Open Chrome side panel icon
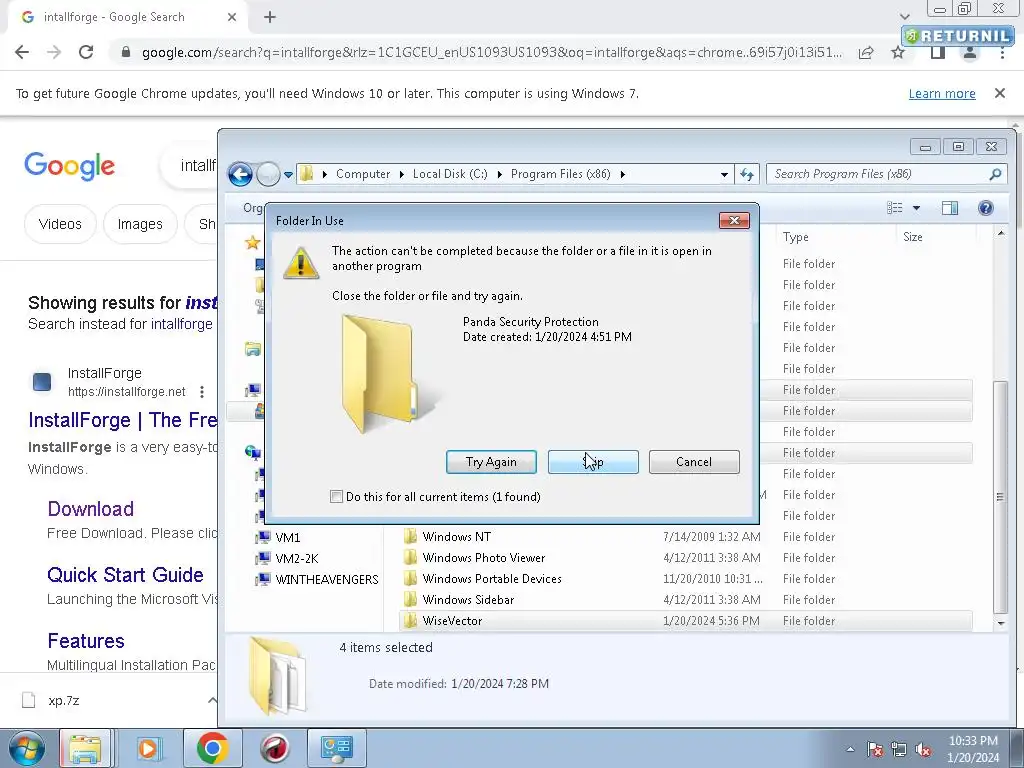1024x768 pixels. click(937, 52)
